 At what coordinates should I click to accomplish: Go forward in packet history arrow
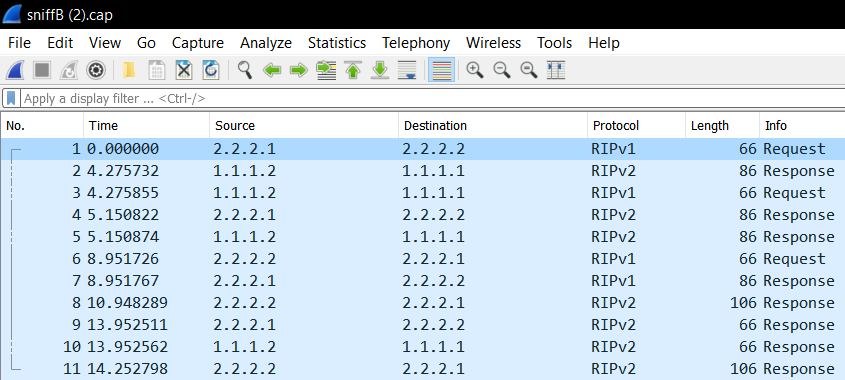click(x=299, y=70)
